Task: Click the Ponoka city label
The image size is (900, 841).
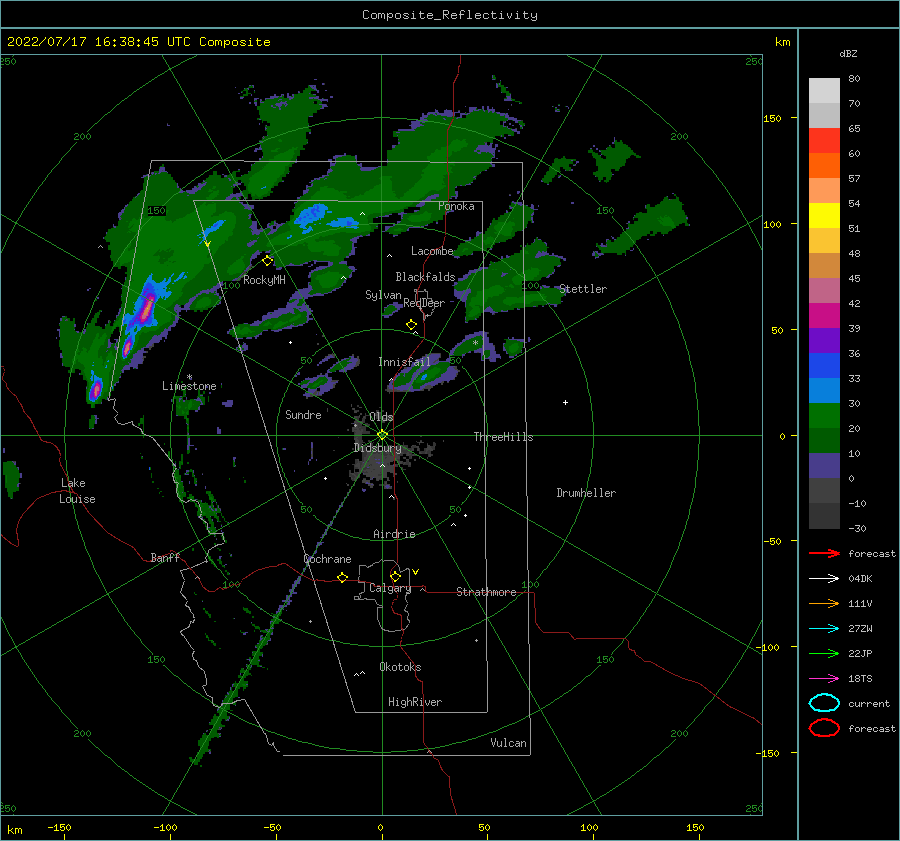Action: (x=456, y=206)
